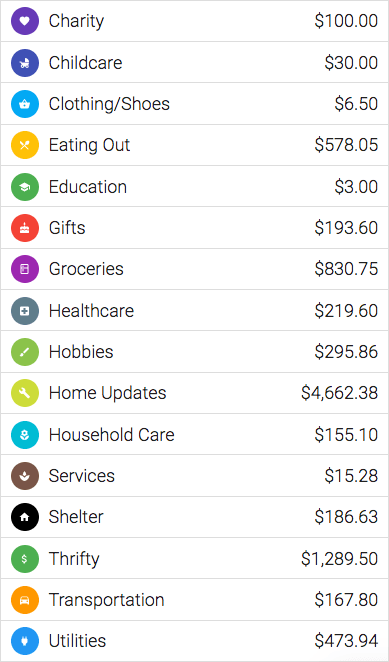Click the orange Transportation car icon
389x662 pixels.
(25, 600)
